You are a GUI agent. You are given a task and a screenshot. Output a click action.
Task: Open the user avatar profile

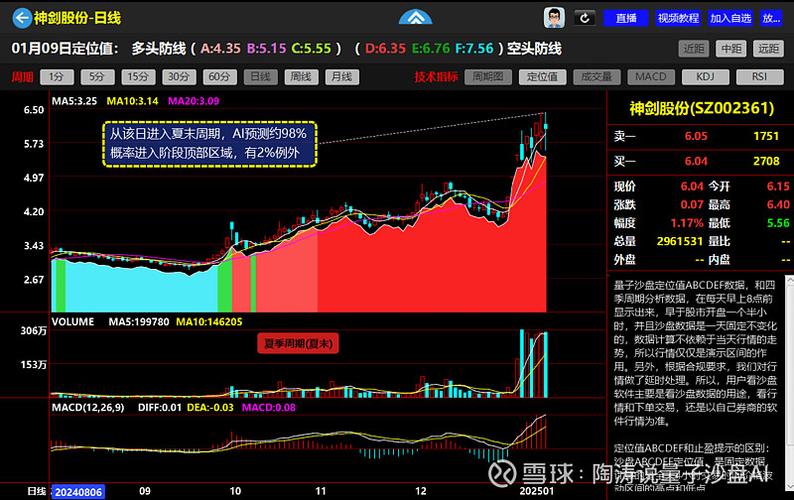click(554, 18)
